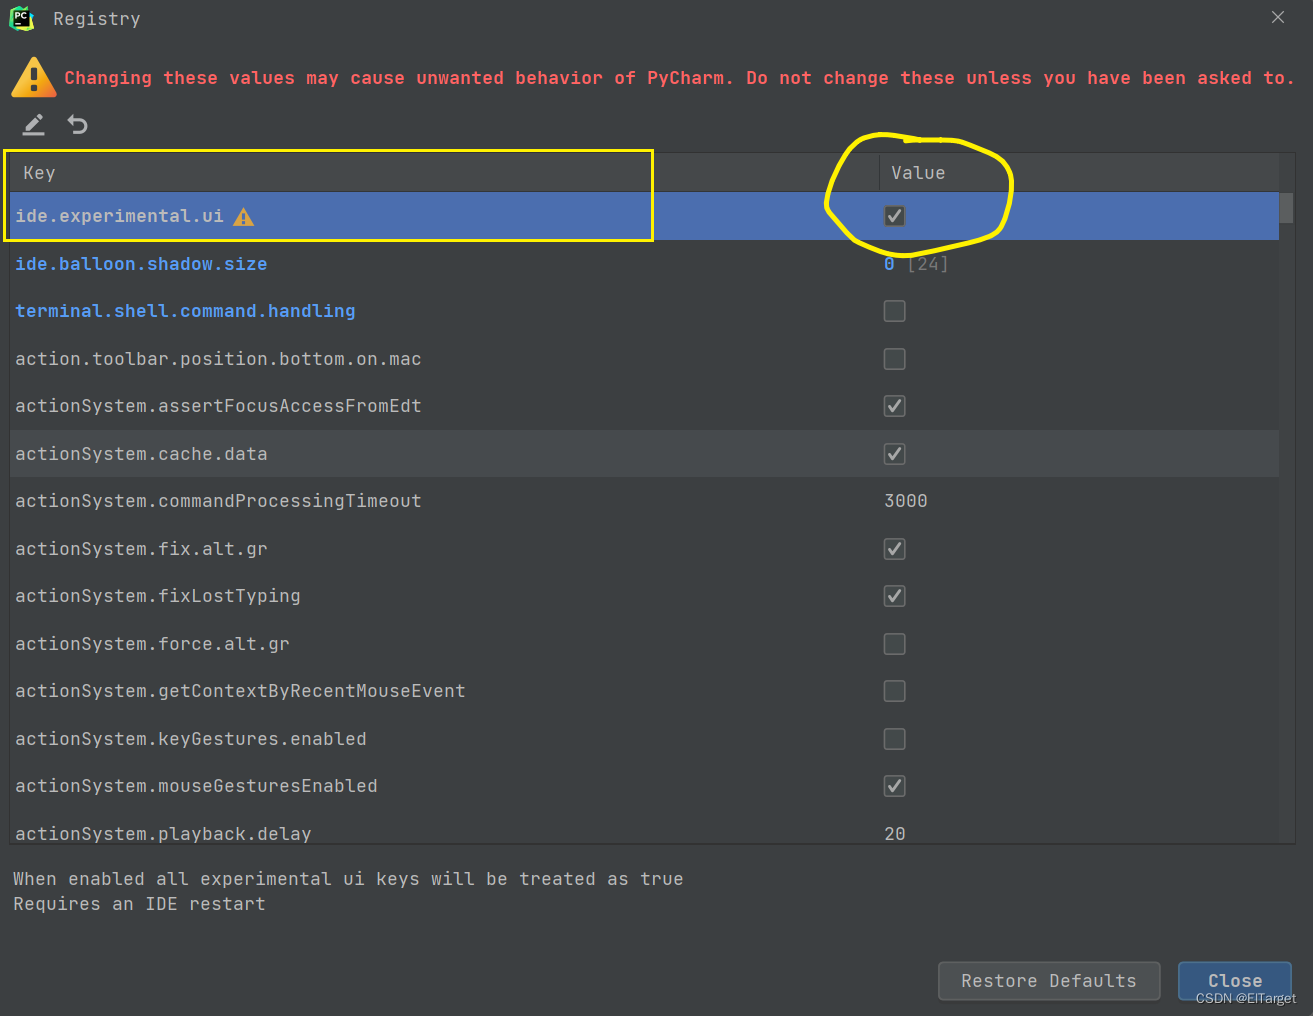Enable actionSystem.force.alt.gr checkbox
The image size is (1313, 1016).
click(x=895, y=644)
